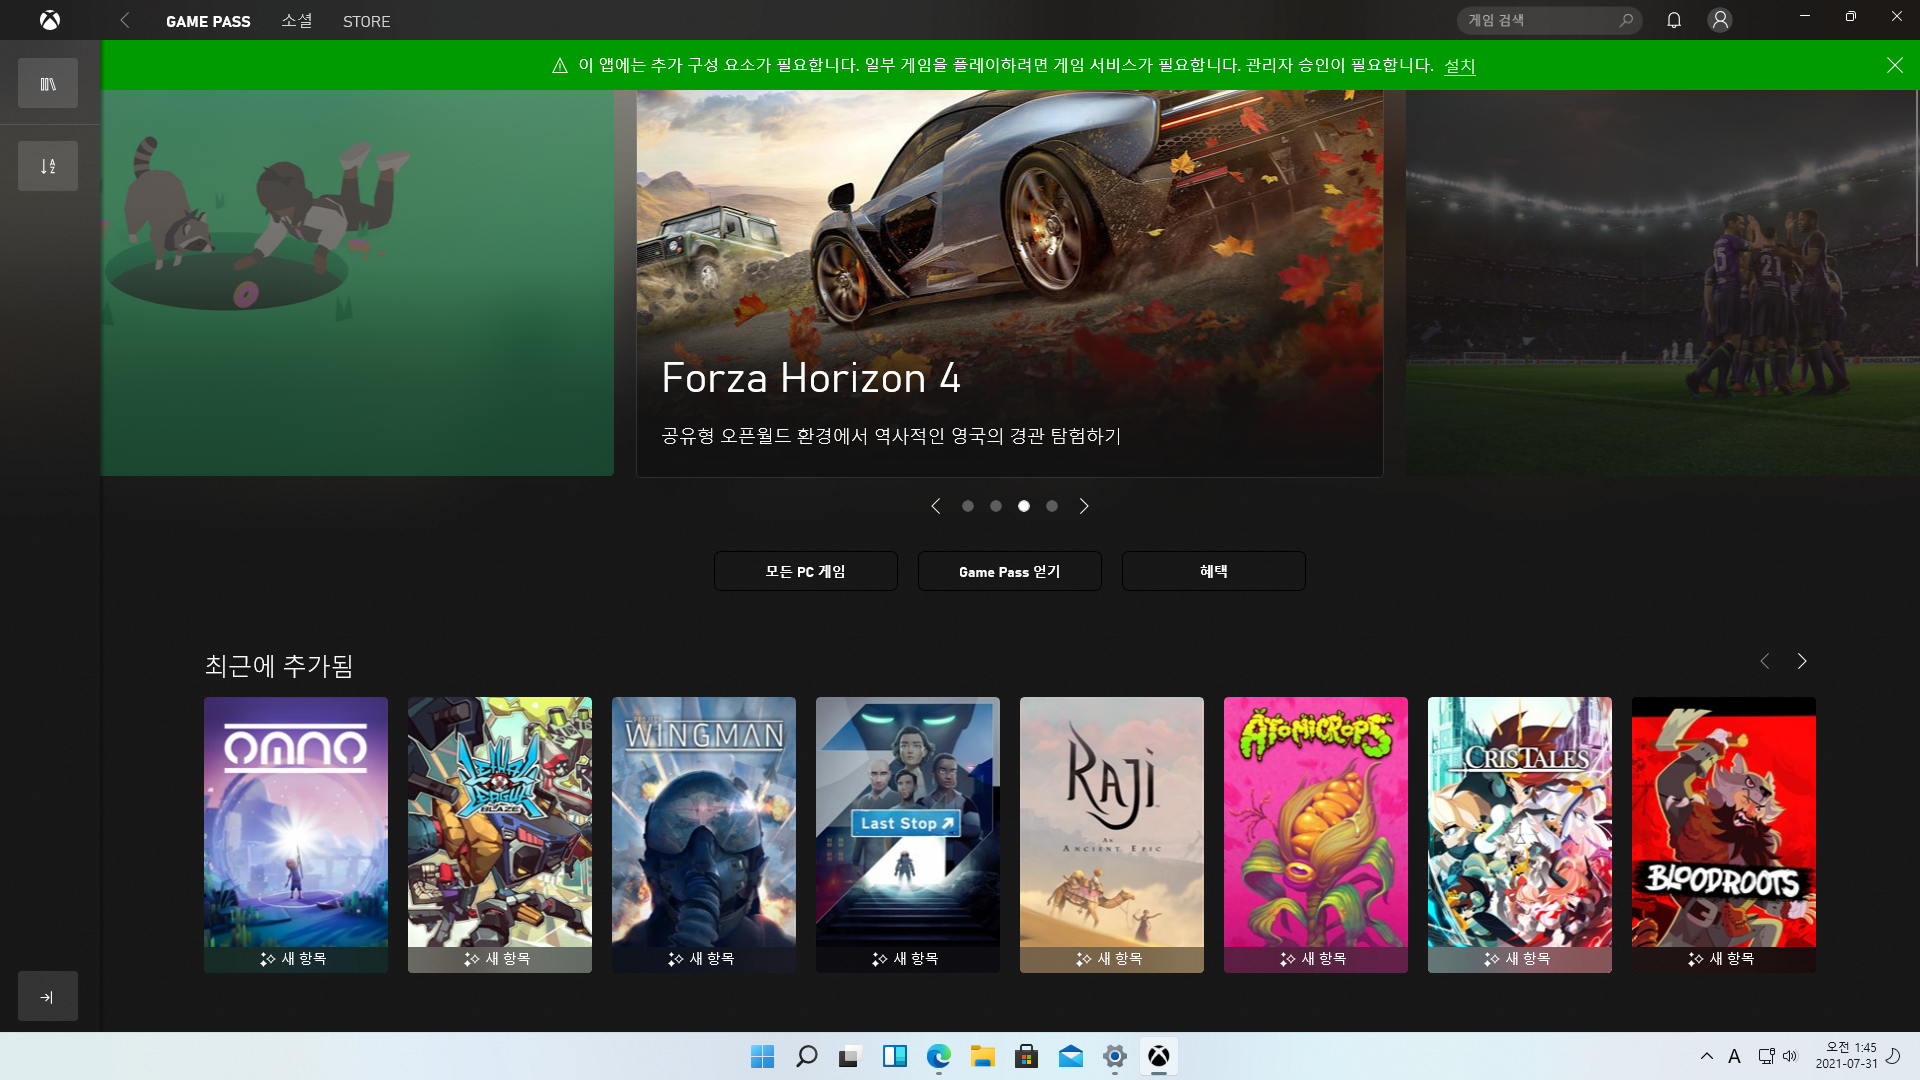Viewport: 1920px width, 1080px height.
Task: Launch Microsoft Edge from taskbar
Action: (938, 1056)
